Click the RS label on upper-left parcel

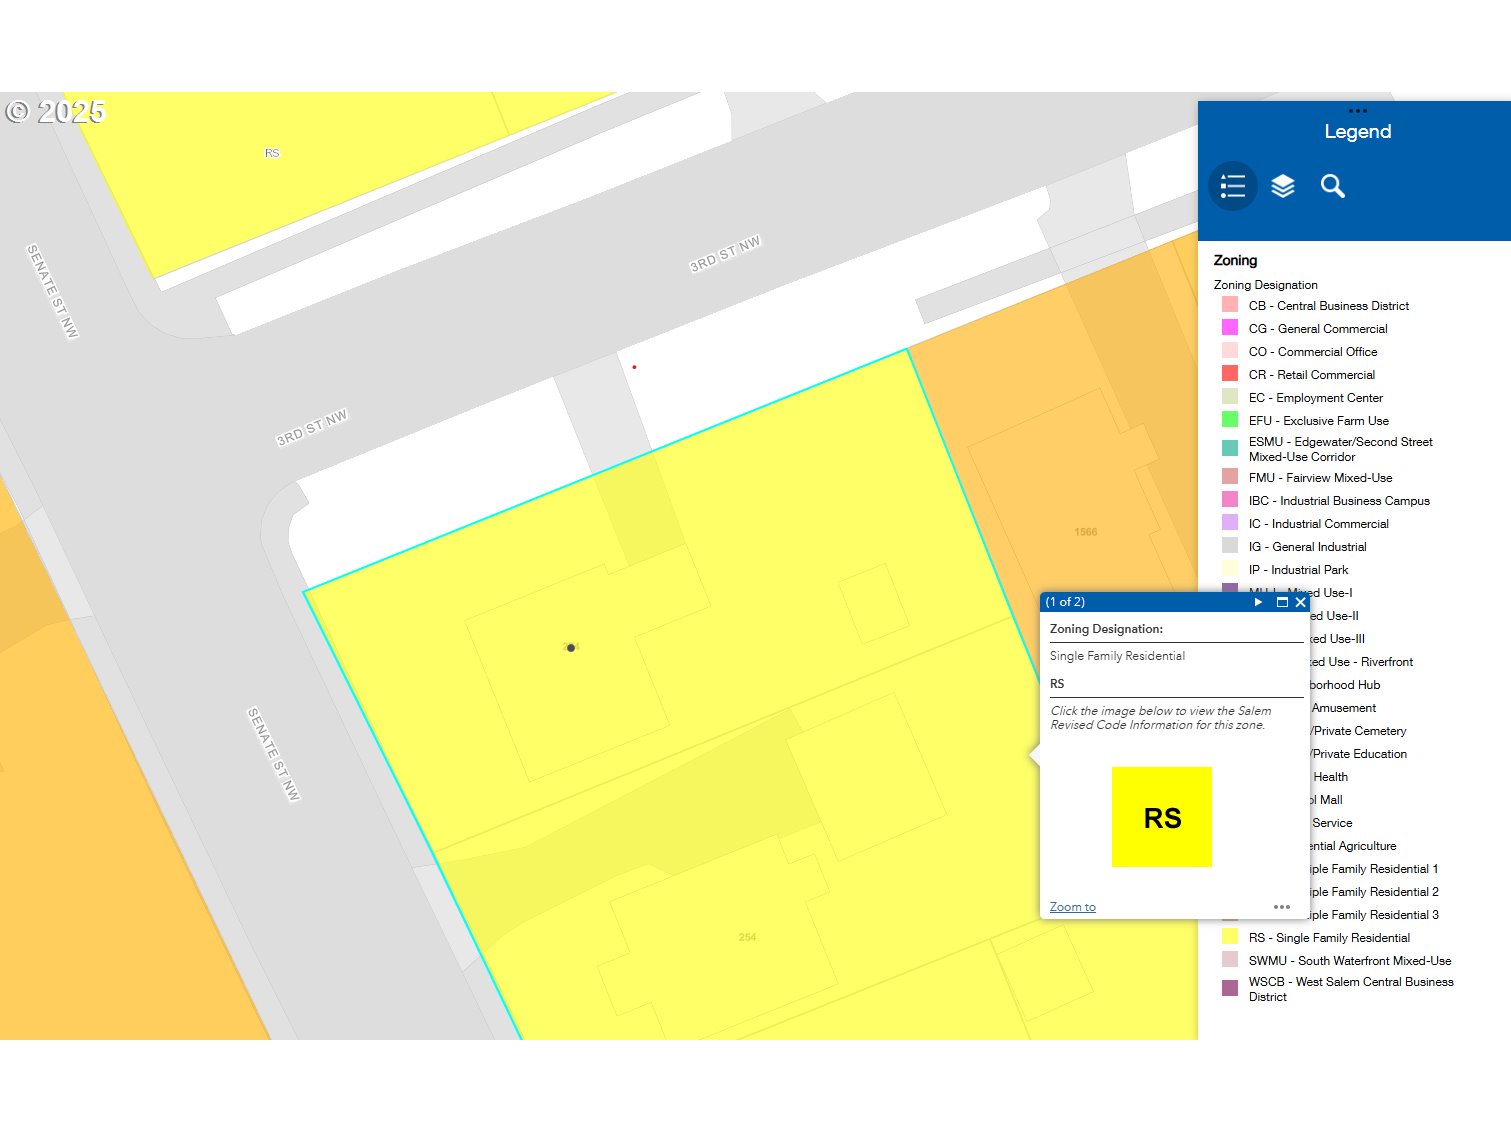(x=272, y=153)
